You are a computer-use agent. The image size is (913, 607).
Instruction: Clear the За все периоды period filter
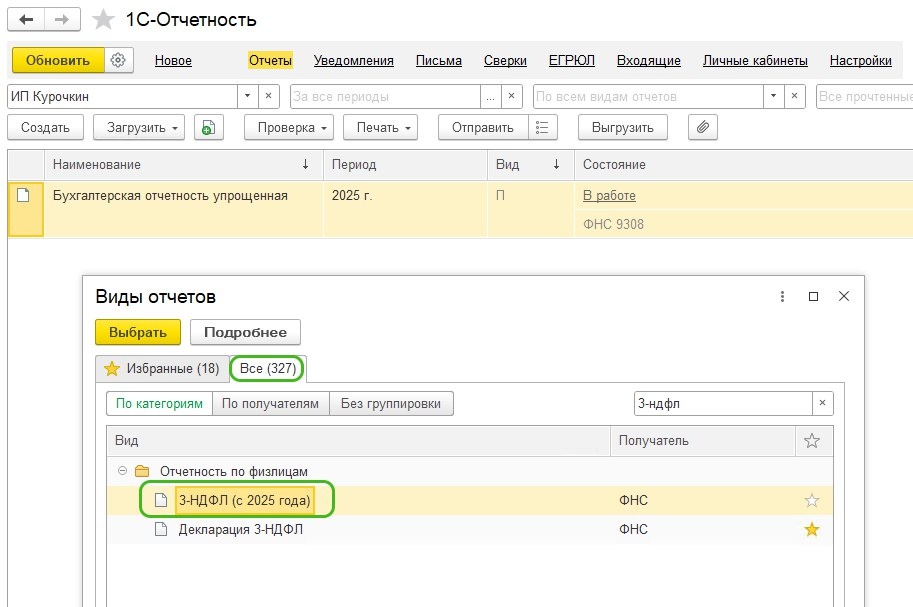pos(511,96)
